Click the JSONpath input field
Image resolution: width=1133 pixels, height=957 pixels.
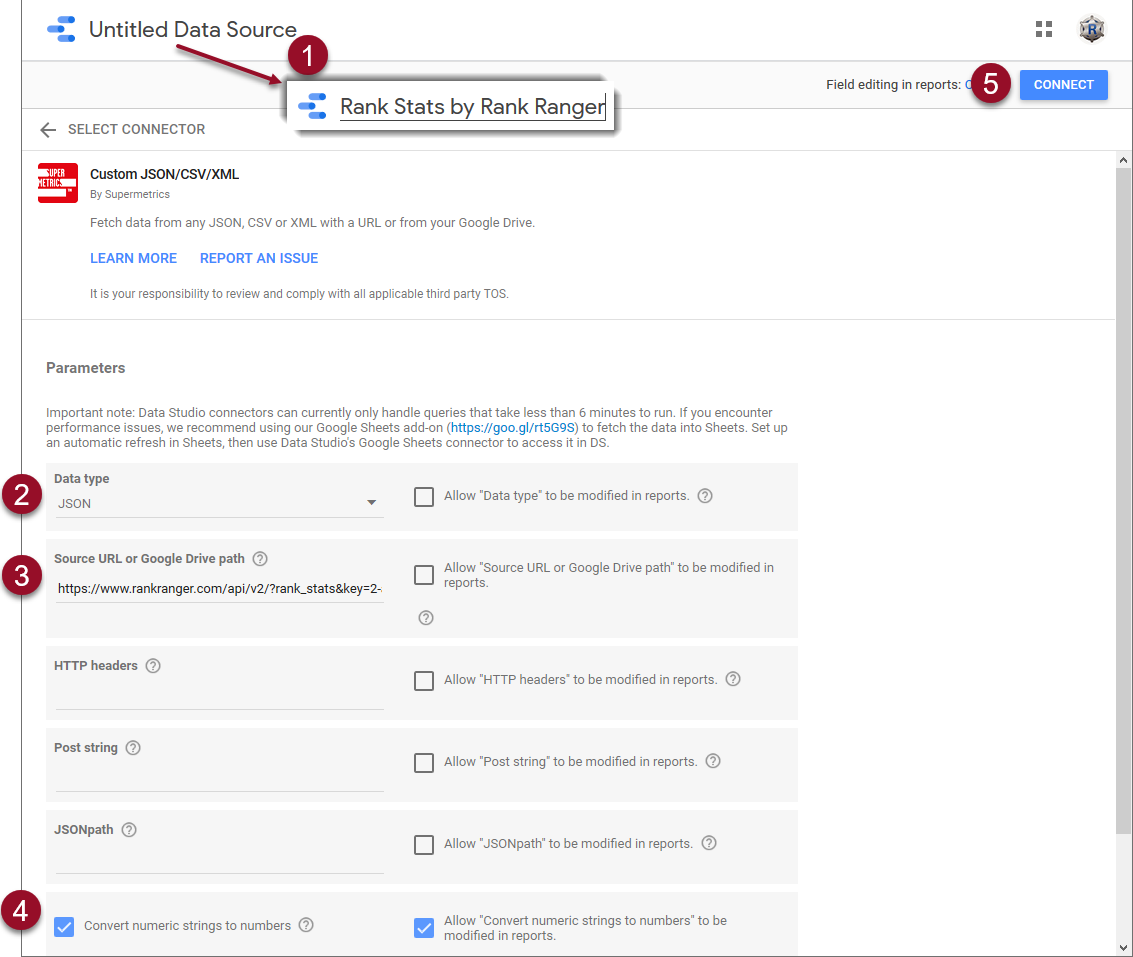coord(219,860)
